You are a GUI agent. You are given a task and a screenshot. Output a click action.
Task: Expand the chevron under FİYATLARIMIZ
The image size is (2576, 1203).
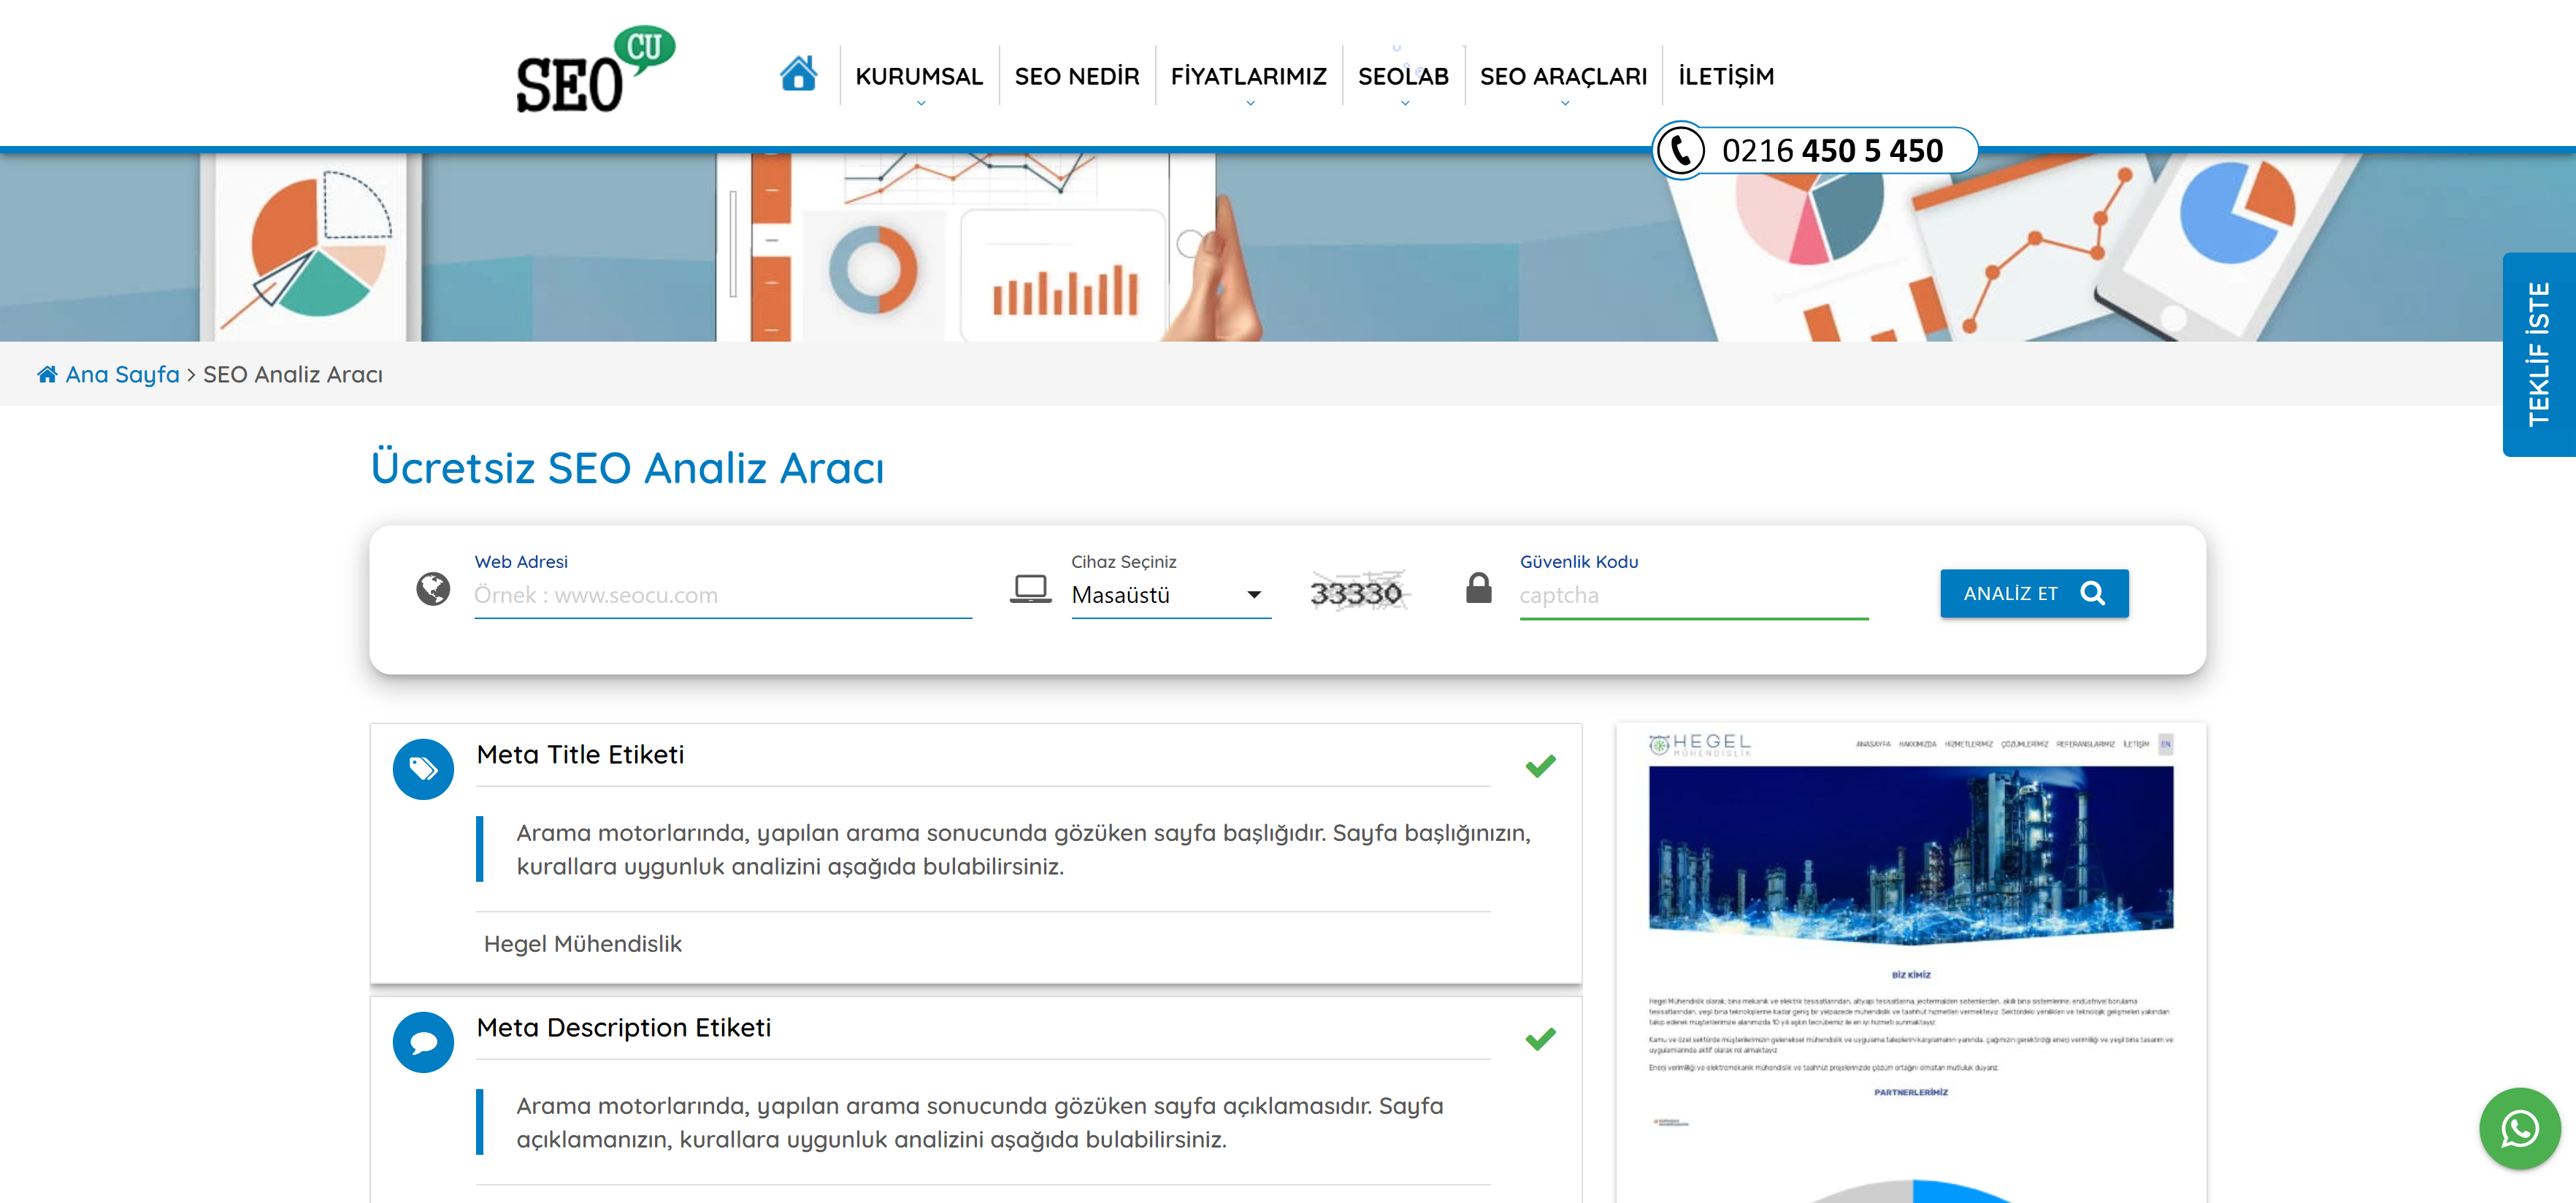[1249, 103]
